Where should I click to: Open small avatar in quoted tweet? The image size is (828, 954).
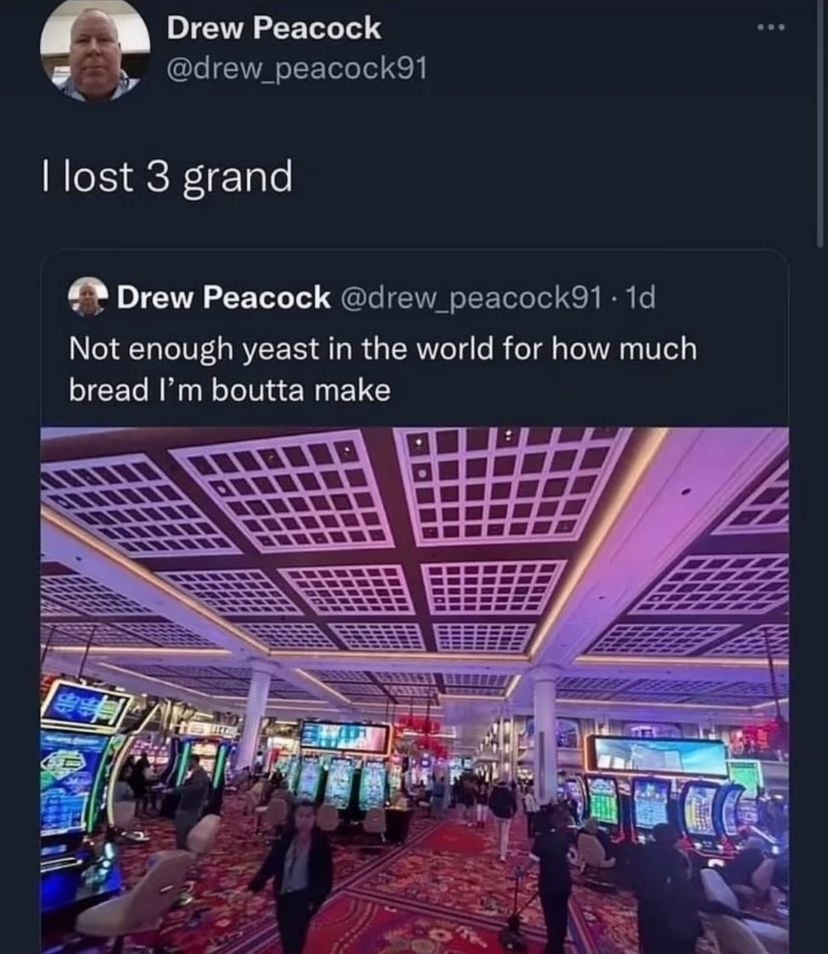point(88,297)
